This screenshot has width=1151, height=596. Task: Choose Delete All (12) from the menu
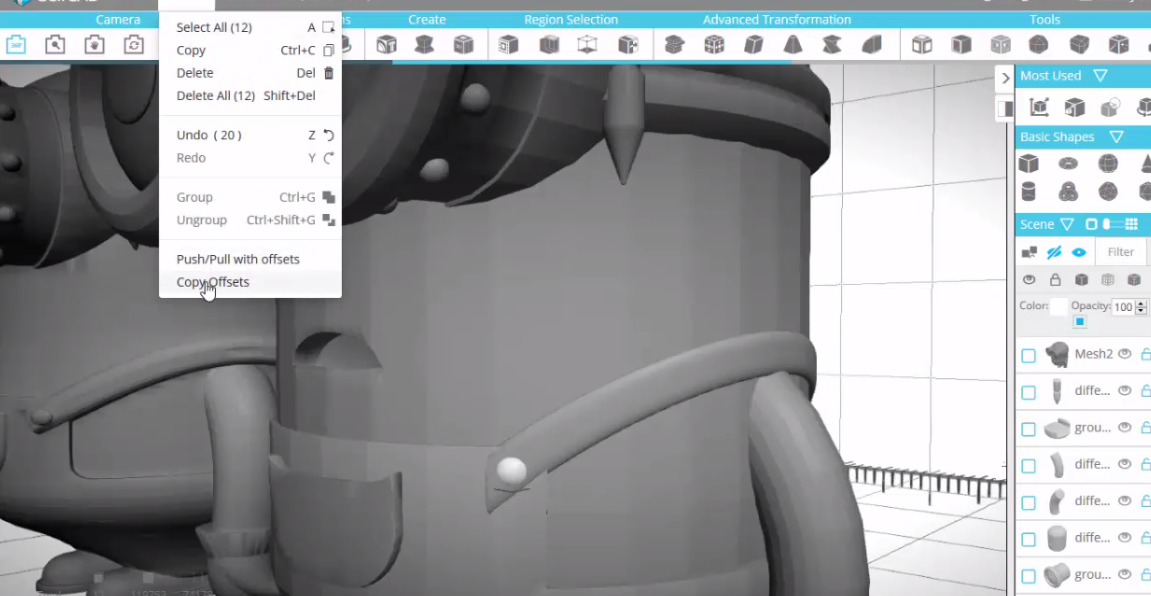[x=250, y=95]
